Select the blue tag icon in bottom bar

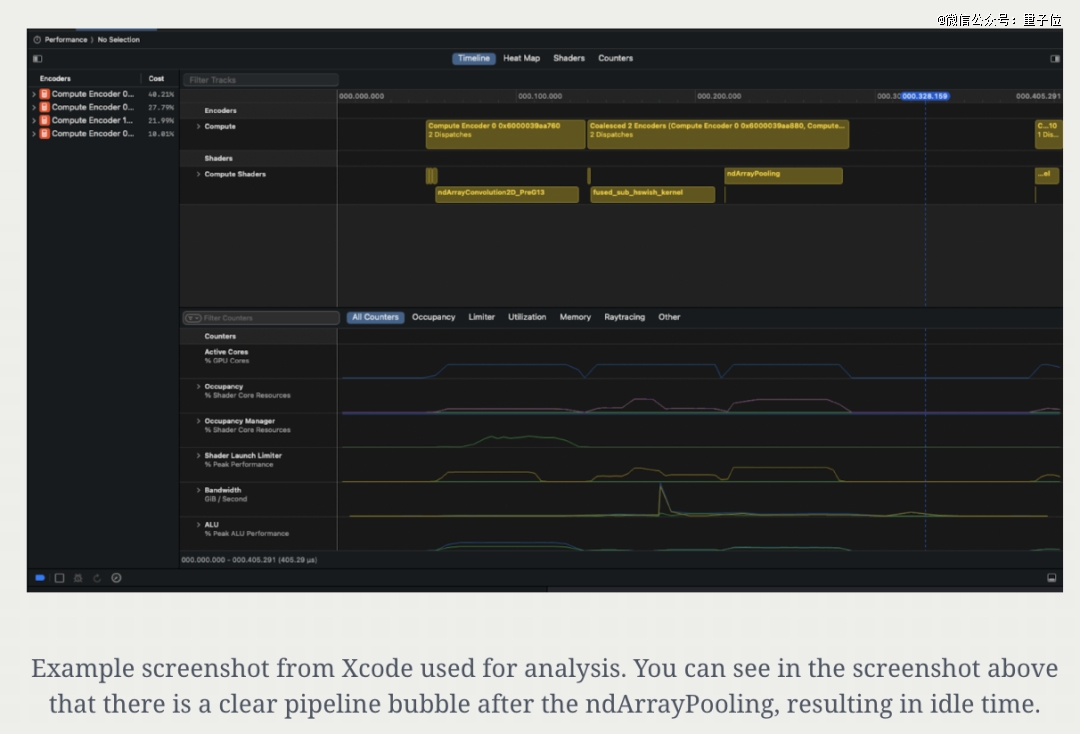tap(40, 578)
